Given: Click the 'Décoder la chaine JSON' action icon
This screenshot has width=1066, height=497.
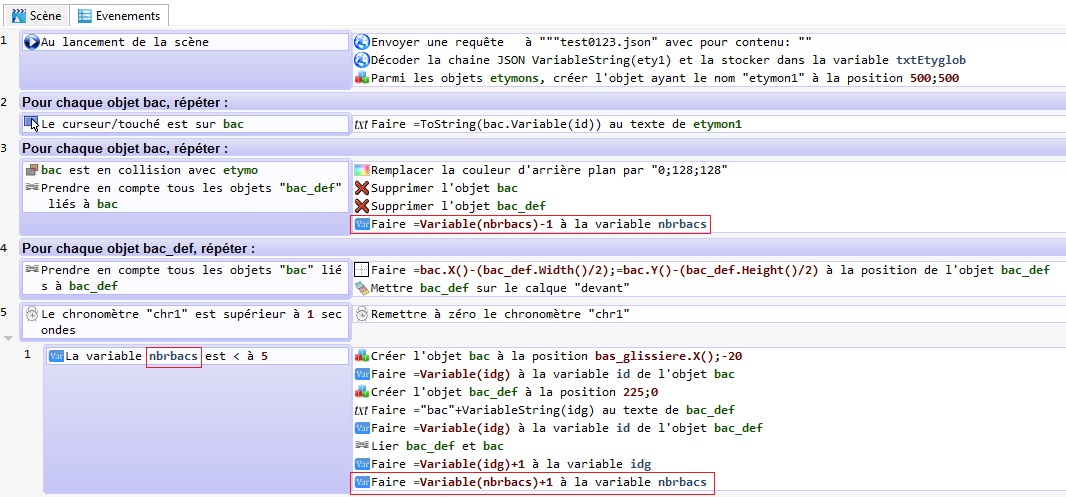Looking at the screenshot, I should [362, 61].
